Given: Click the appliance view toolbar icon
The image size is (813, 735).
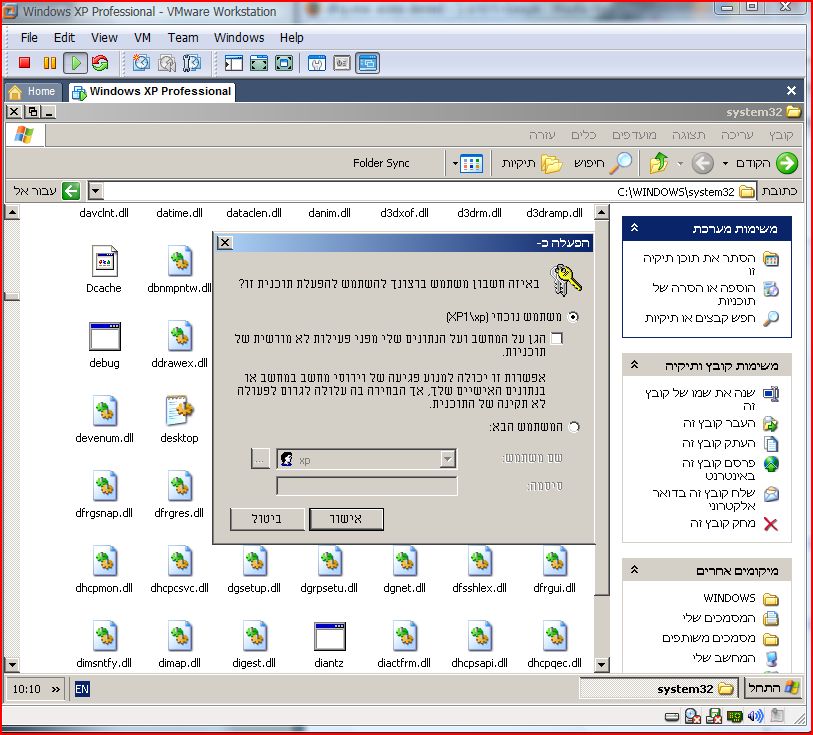Looking at the screenshot, I should pos(342,63).
